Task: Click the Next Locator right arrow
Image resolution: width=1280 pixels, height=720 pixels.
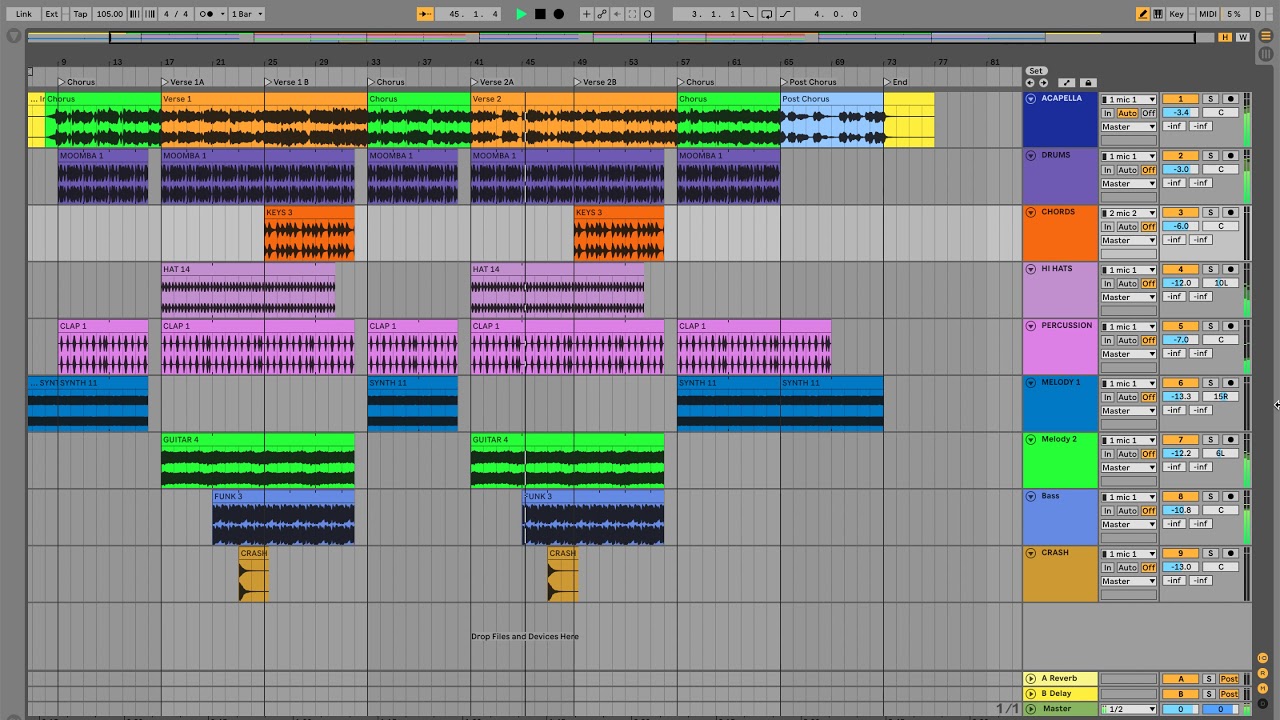Action: (1043, 83)
